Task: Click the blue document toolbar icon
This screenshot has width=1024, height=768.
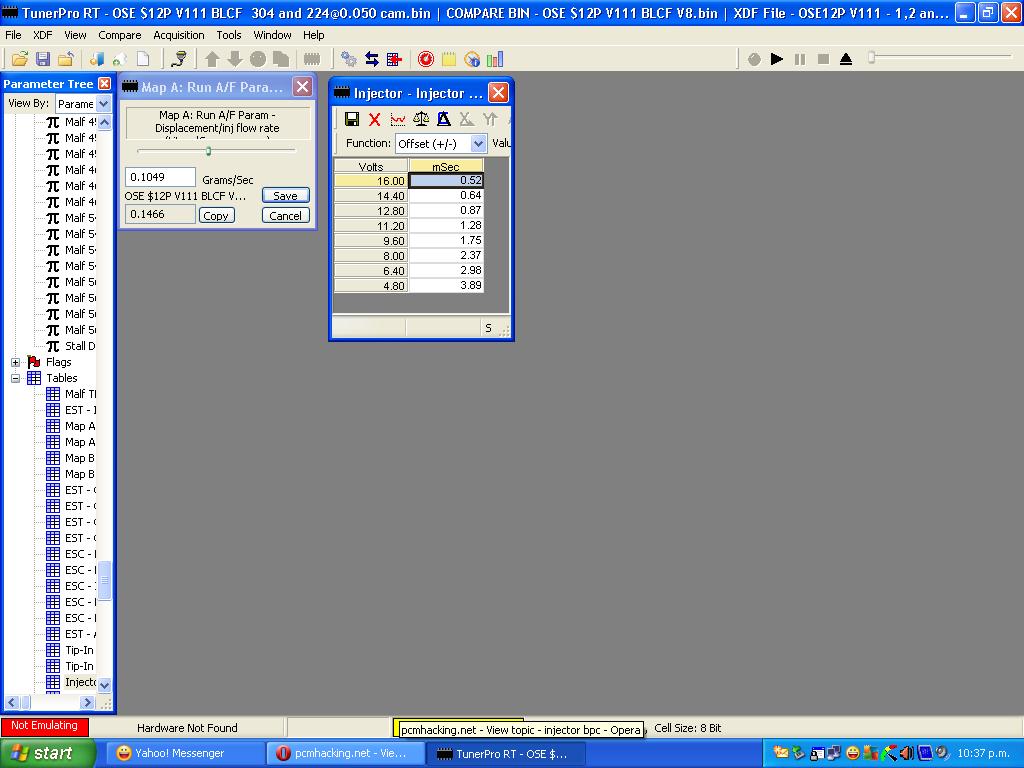Action: 97,59
